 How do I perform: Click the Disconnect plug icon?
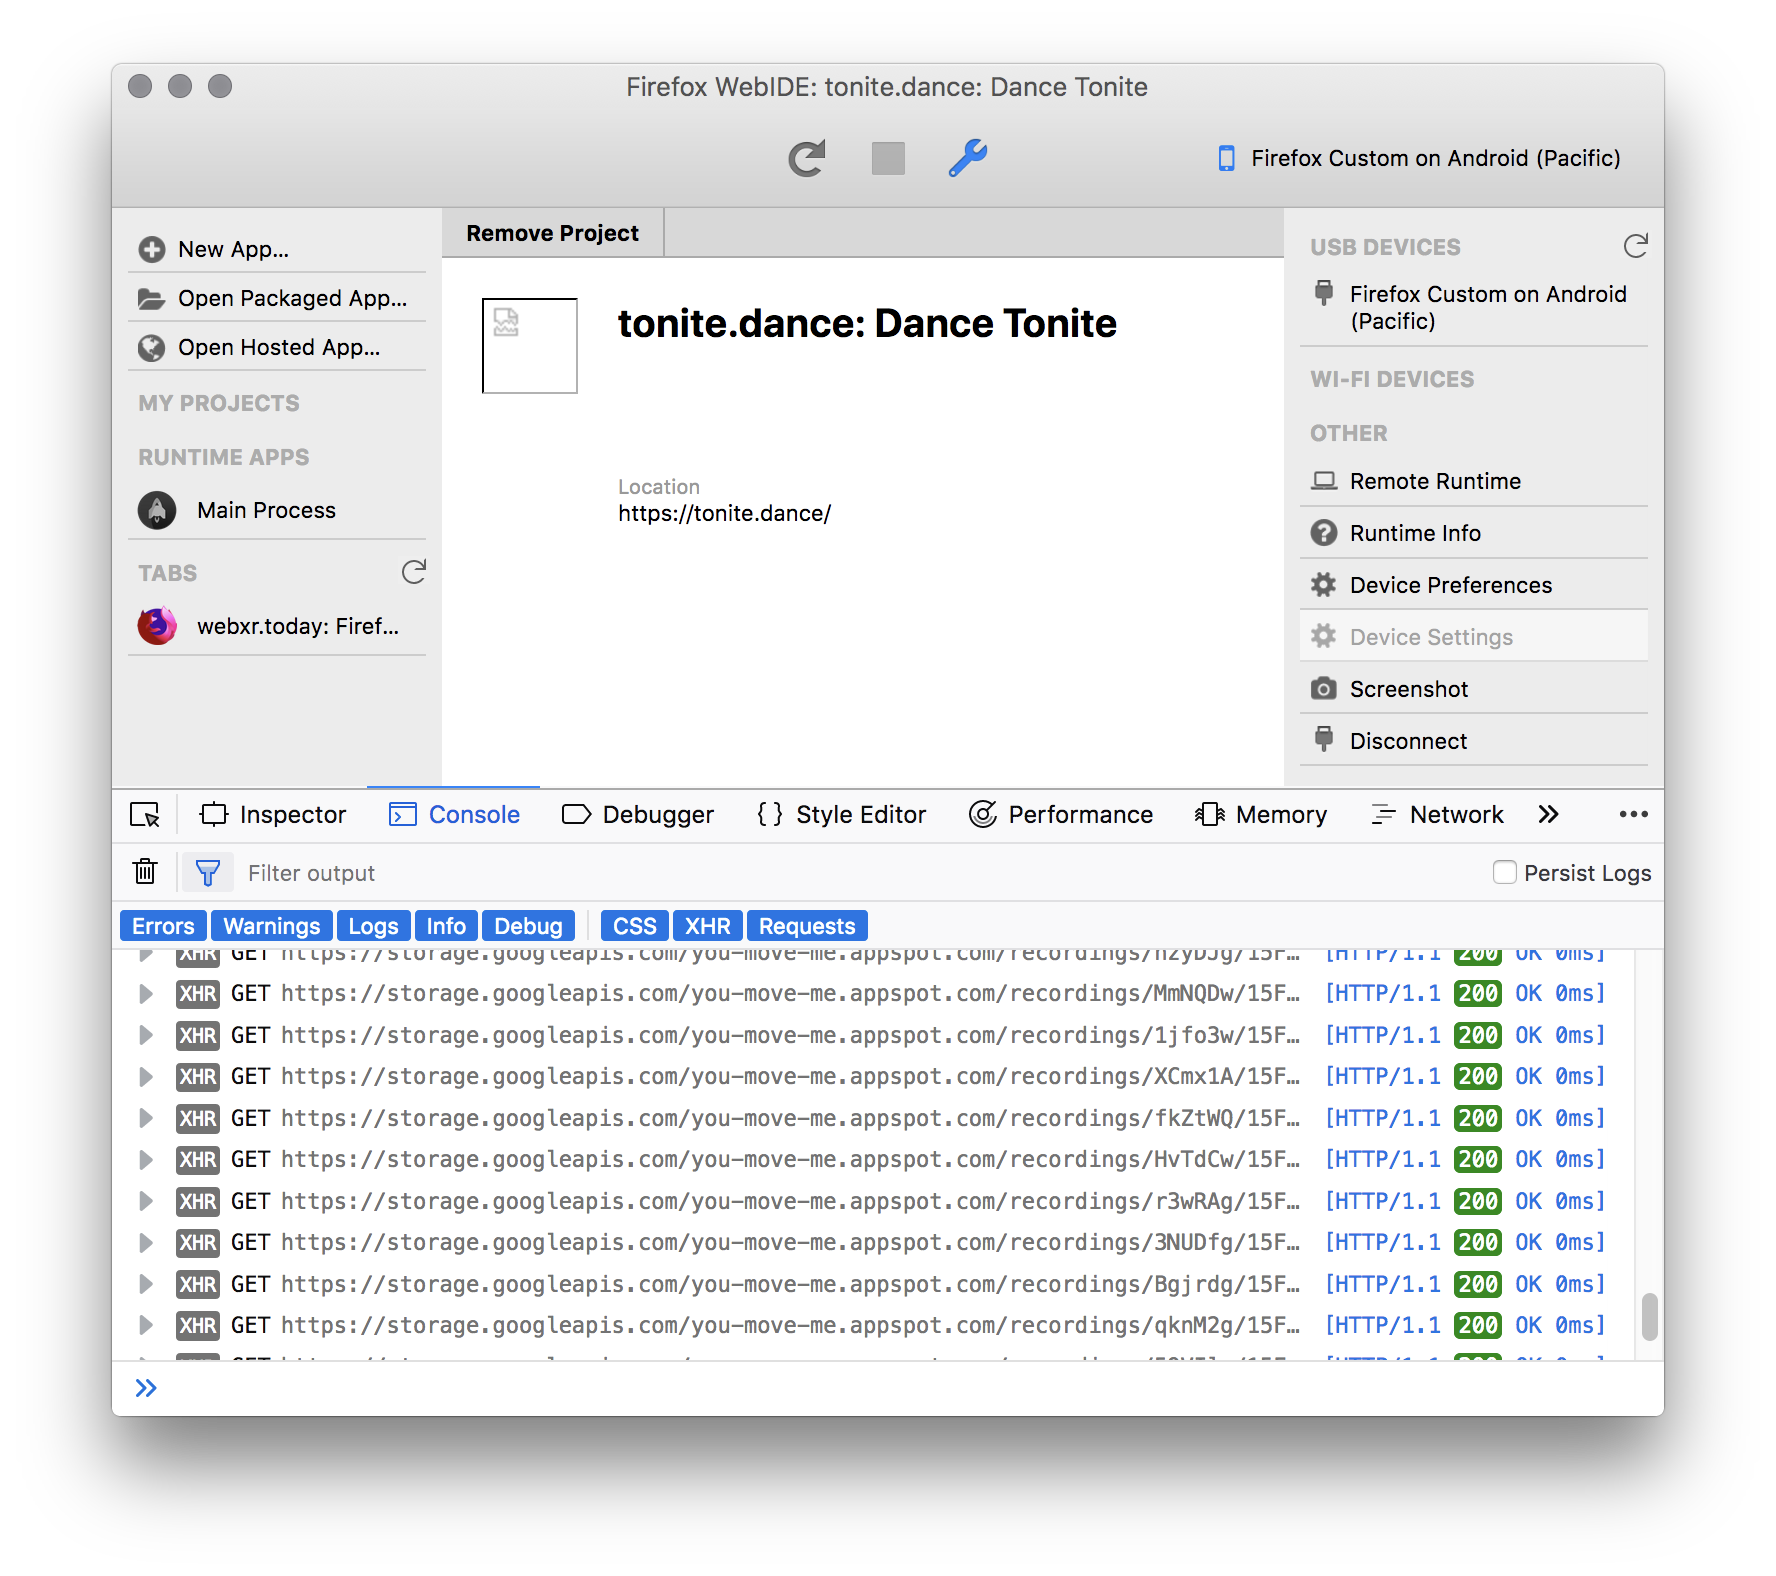pos(1324,740)
